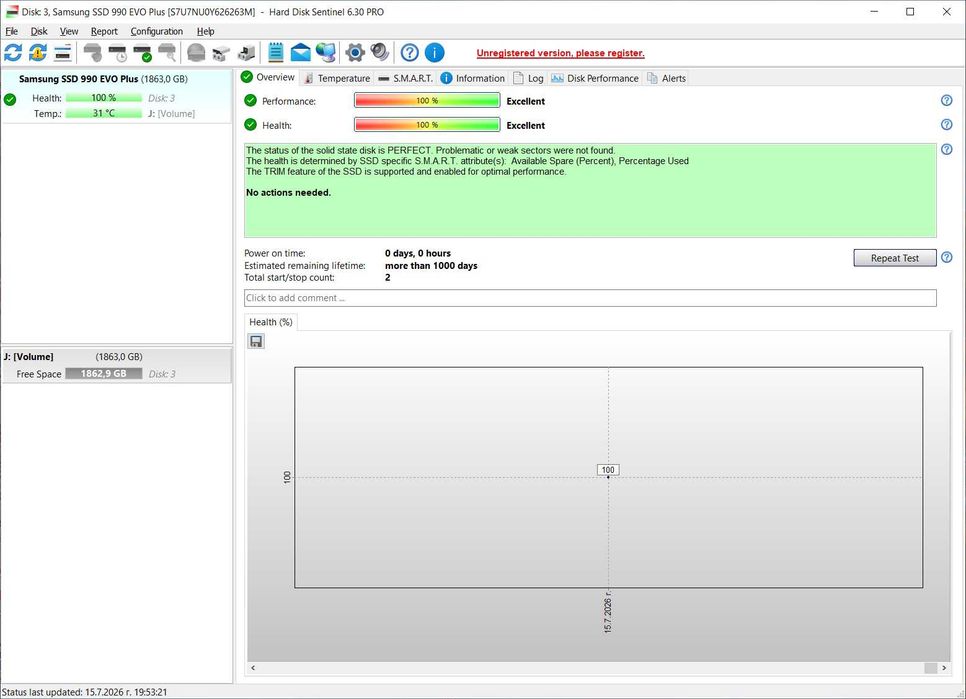The image size is (966, 699).
Task: Open the blue notepad report icon
Action: click(x=275, y=53)
